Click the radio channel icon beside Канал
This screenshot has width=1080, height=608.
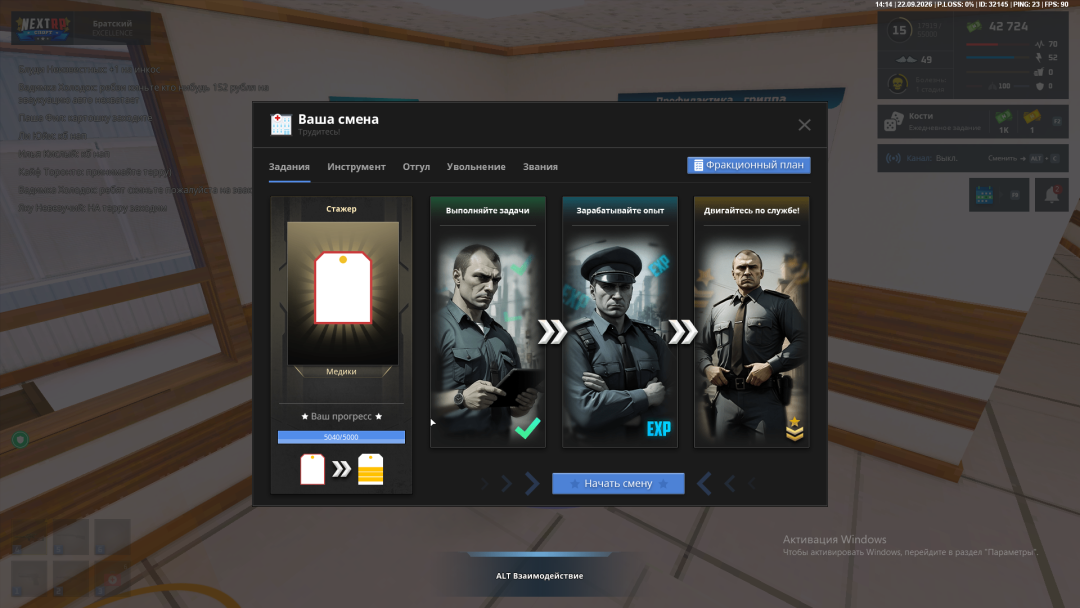click(x=893, y=158)
